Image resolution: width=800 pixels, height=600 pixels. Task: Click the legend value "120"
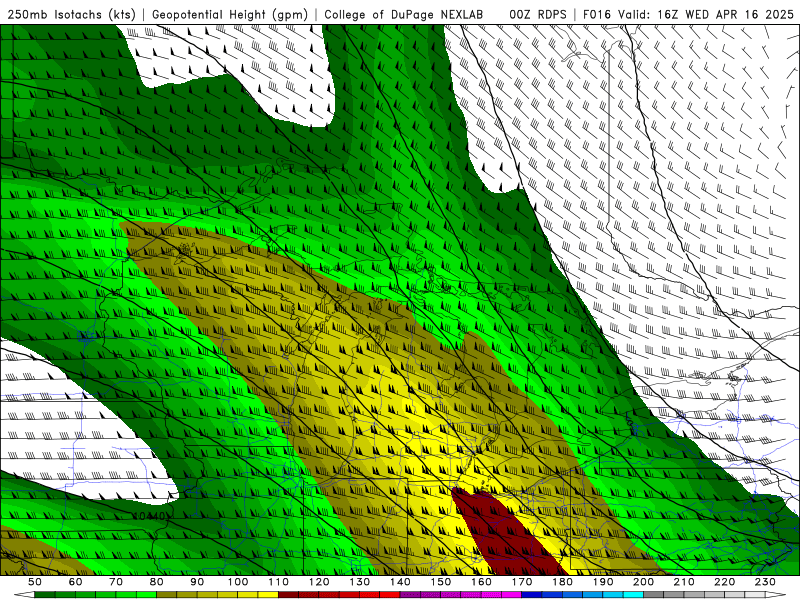click(x=319, y=582)
